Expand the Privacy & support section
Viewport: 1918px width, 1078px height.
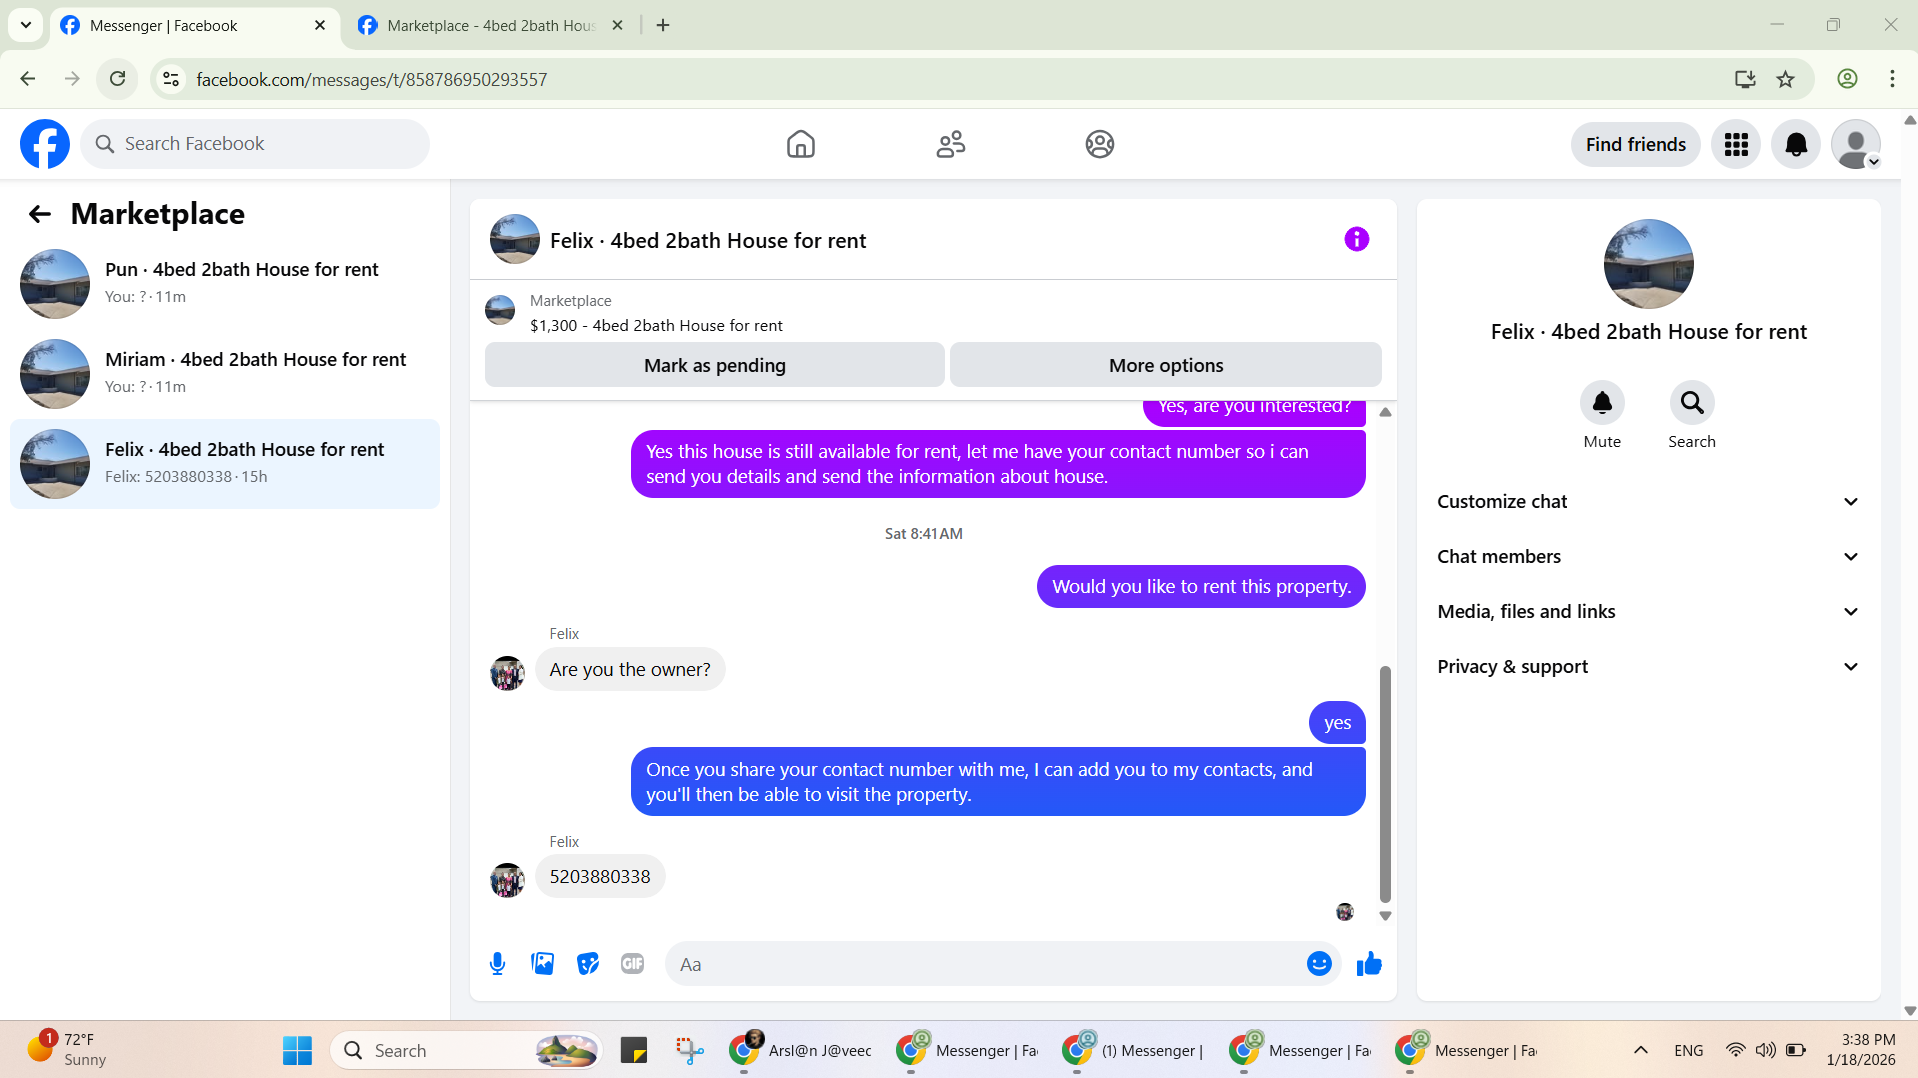click(1648, 667)
